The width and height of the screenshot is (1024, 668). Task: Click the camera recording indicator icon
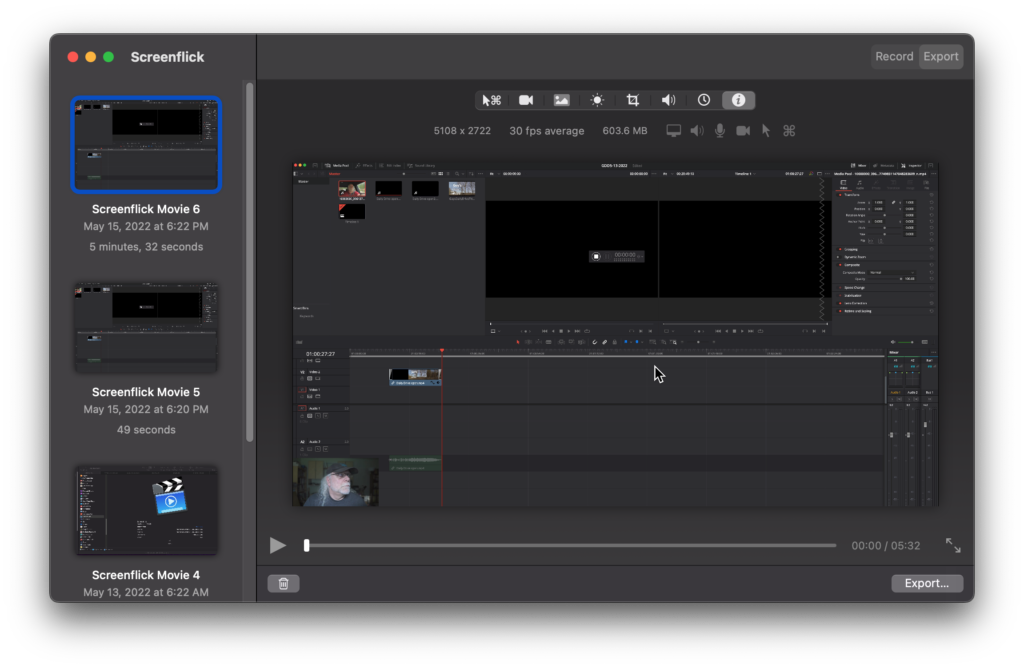(x=743, y=131)
